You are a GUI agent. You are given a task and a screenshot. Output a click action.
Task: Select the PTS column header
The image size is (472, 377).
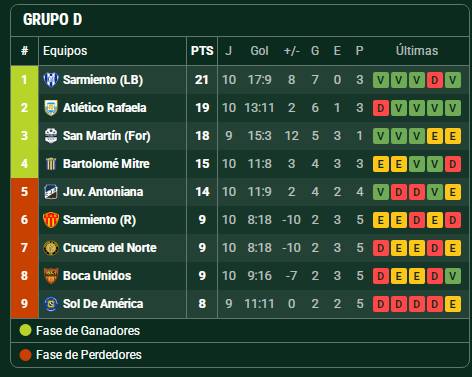pos(202,51)
